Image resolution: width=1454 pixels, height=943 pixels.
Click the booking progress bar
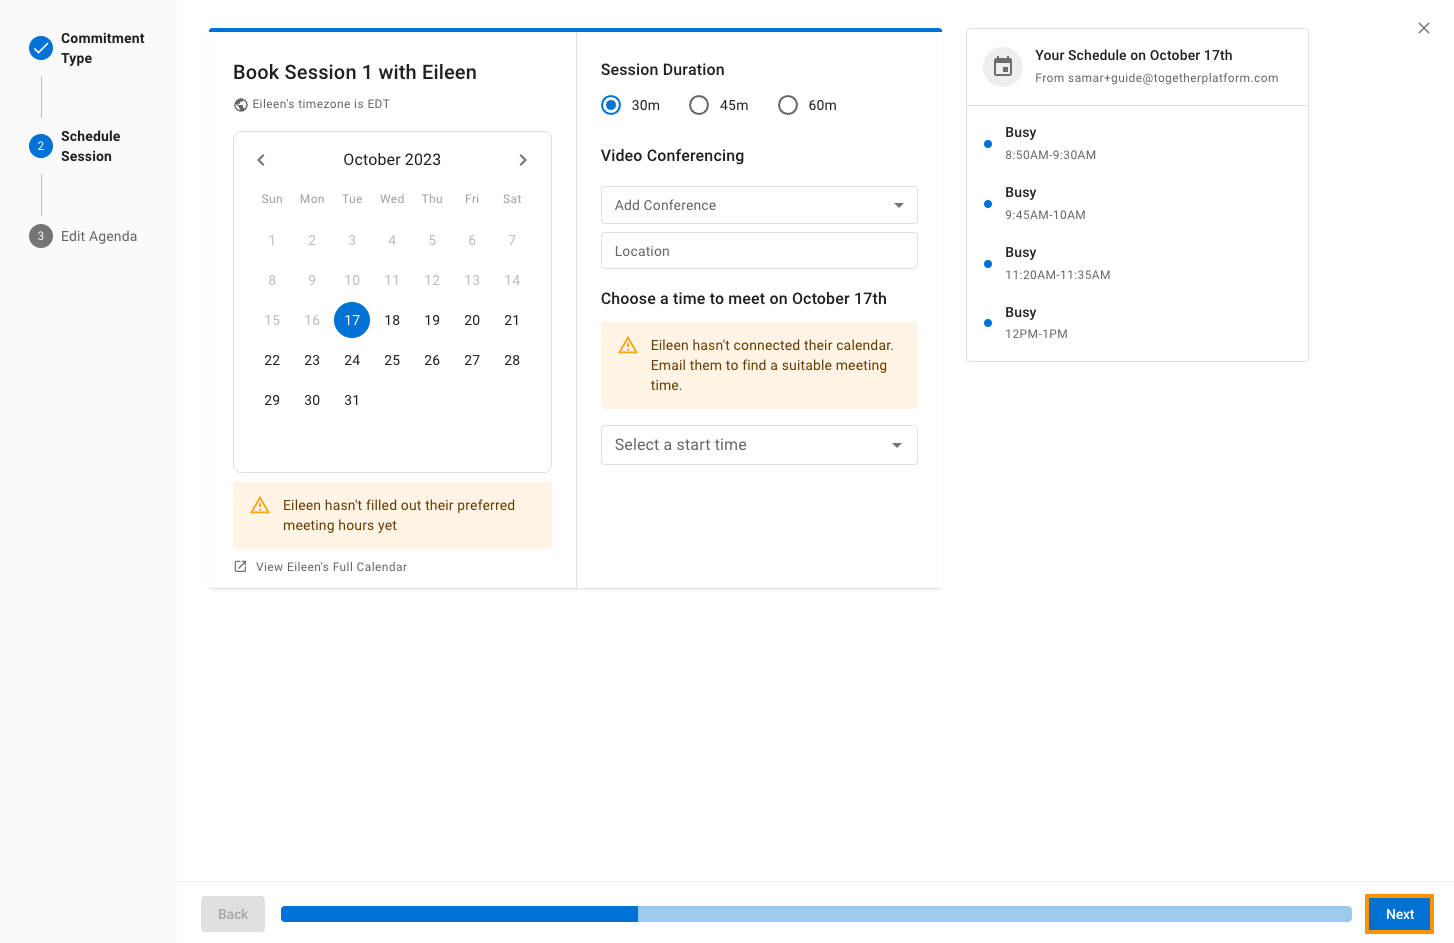(816, 914)
